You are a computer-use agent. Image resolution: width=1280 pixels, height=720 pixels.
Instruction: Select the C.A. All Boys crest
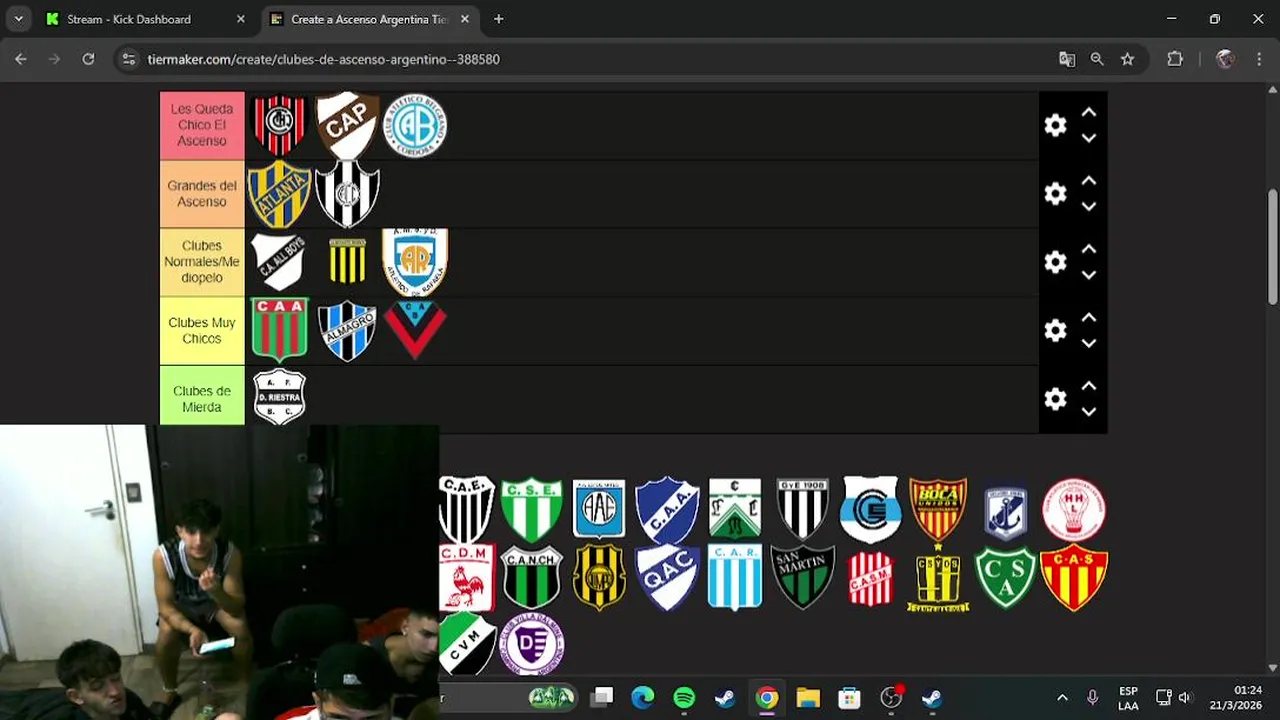[x=279, y=262]
